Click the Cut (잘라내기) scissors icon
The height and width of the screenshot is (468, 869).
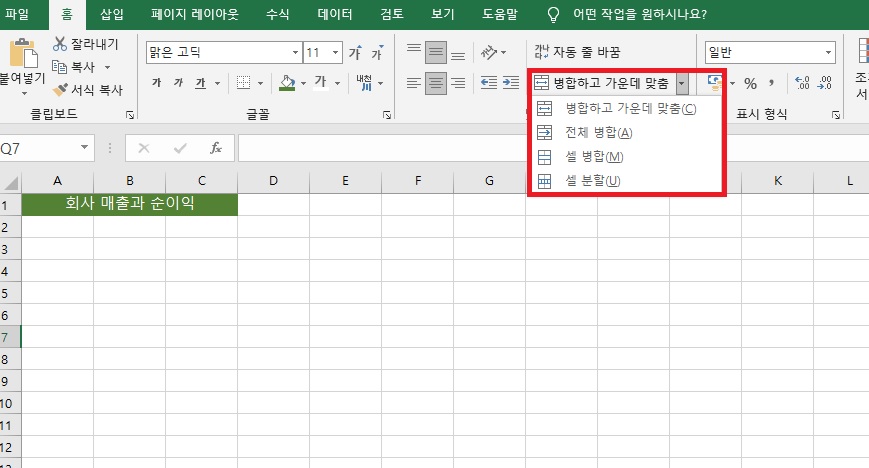pos(59,44)
